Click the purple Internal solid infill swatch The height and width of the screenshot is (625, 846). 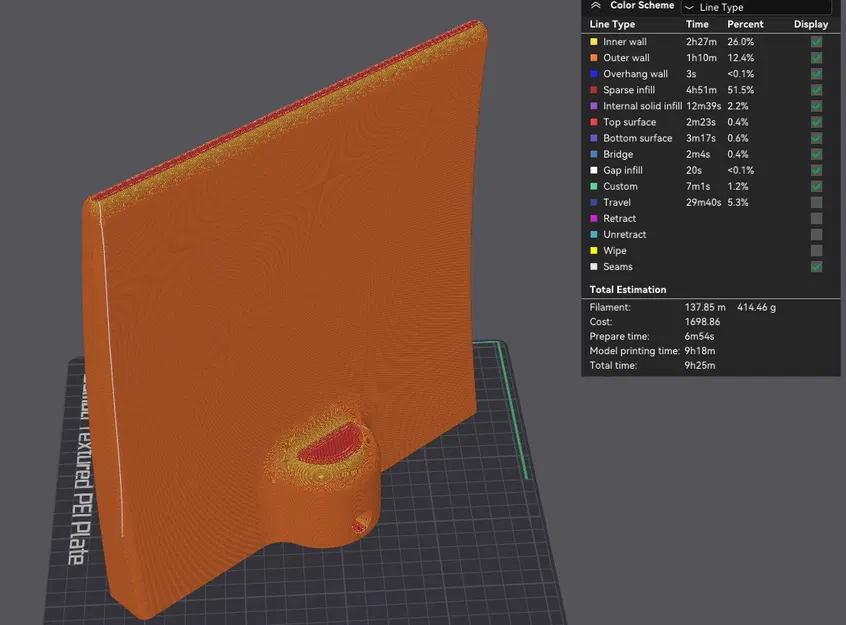click(x=593, y=106)
